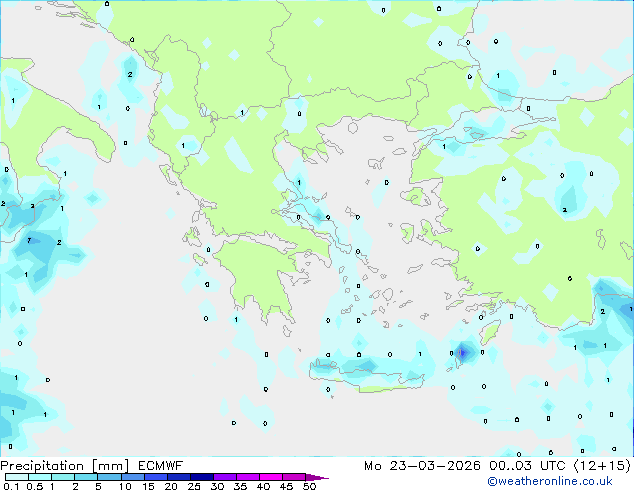The image size is (634, 490).
Task: Click the legend scale label '0.1'
Action: click(11, 486)
